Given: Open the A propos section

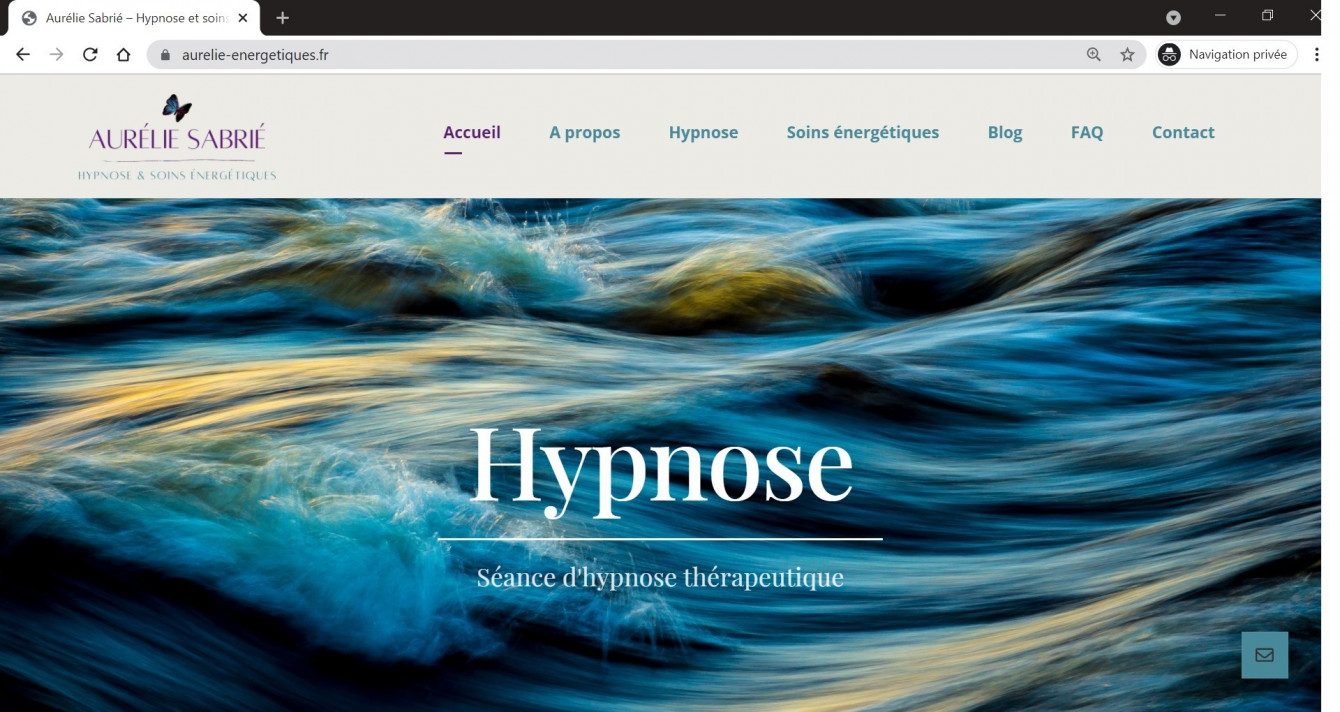Looking at the screenshot, I should (584, 131).
